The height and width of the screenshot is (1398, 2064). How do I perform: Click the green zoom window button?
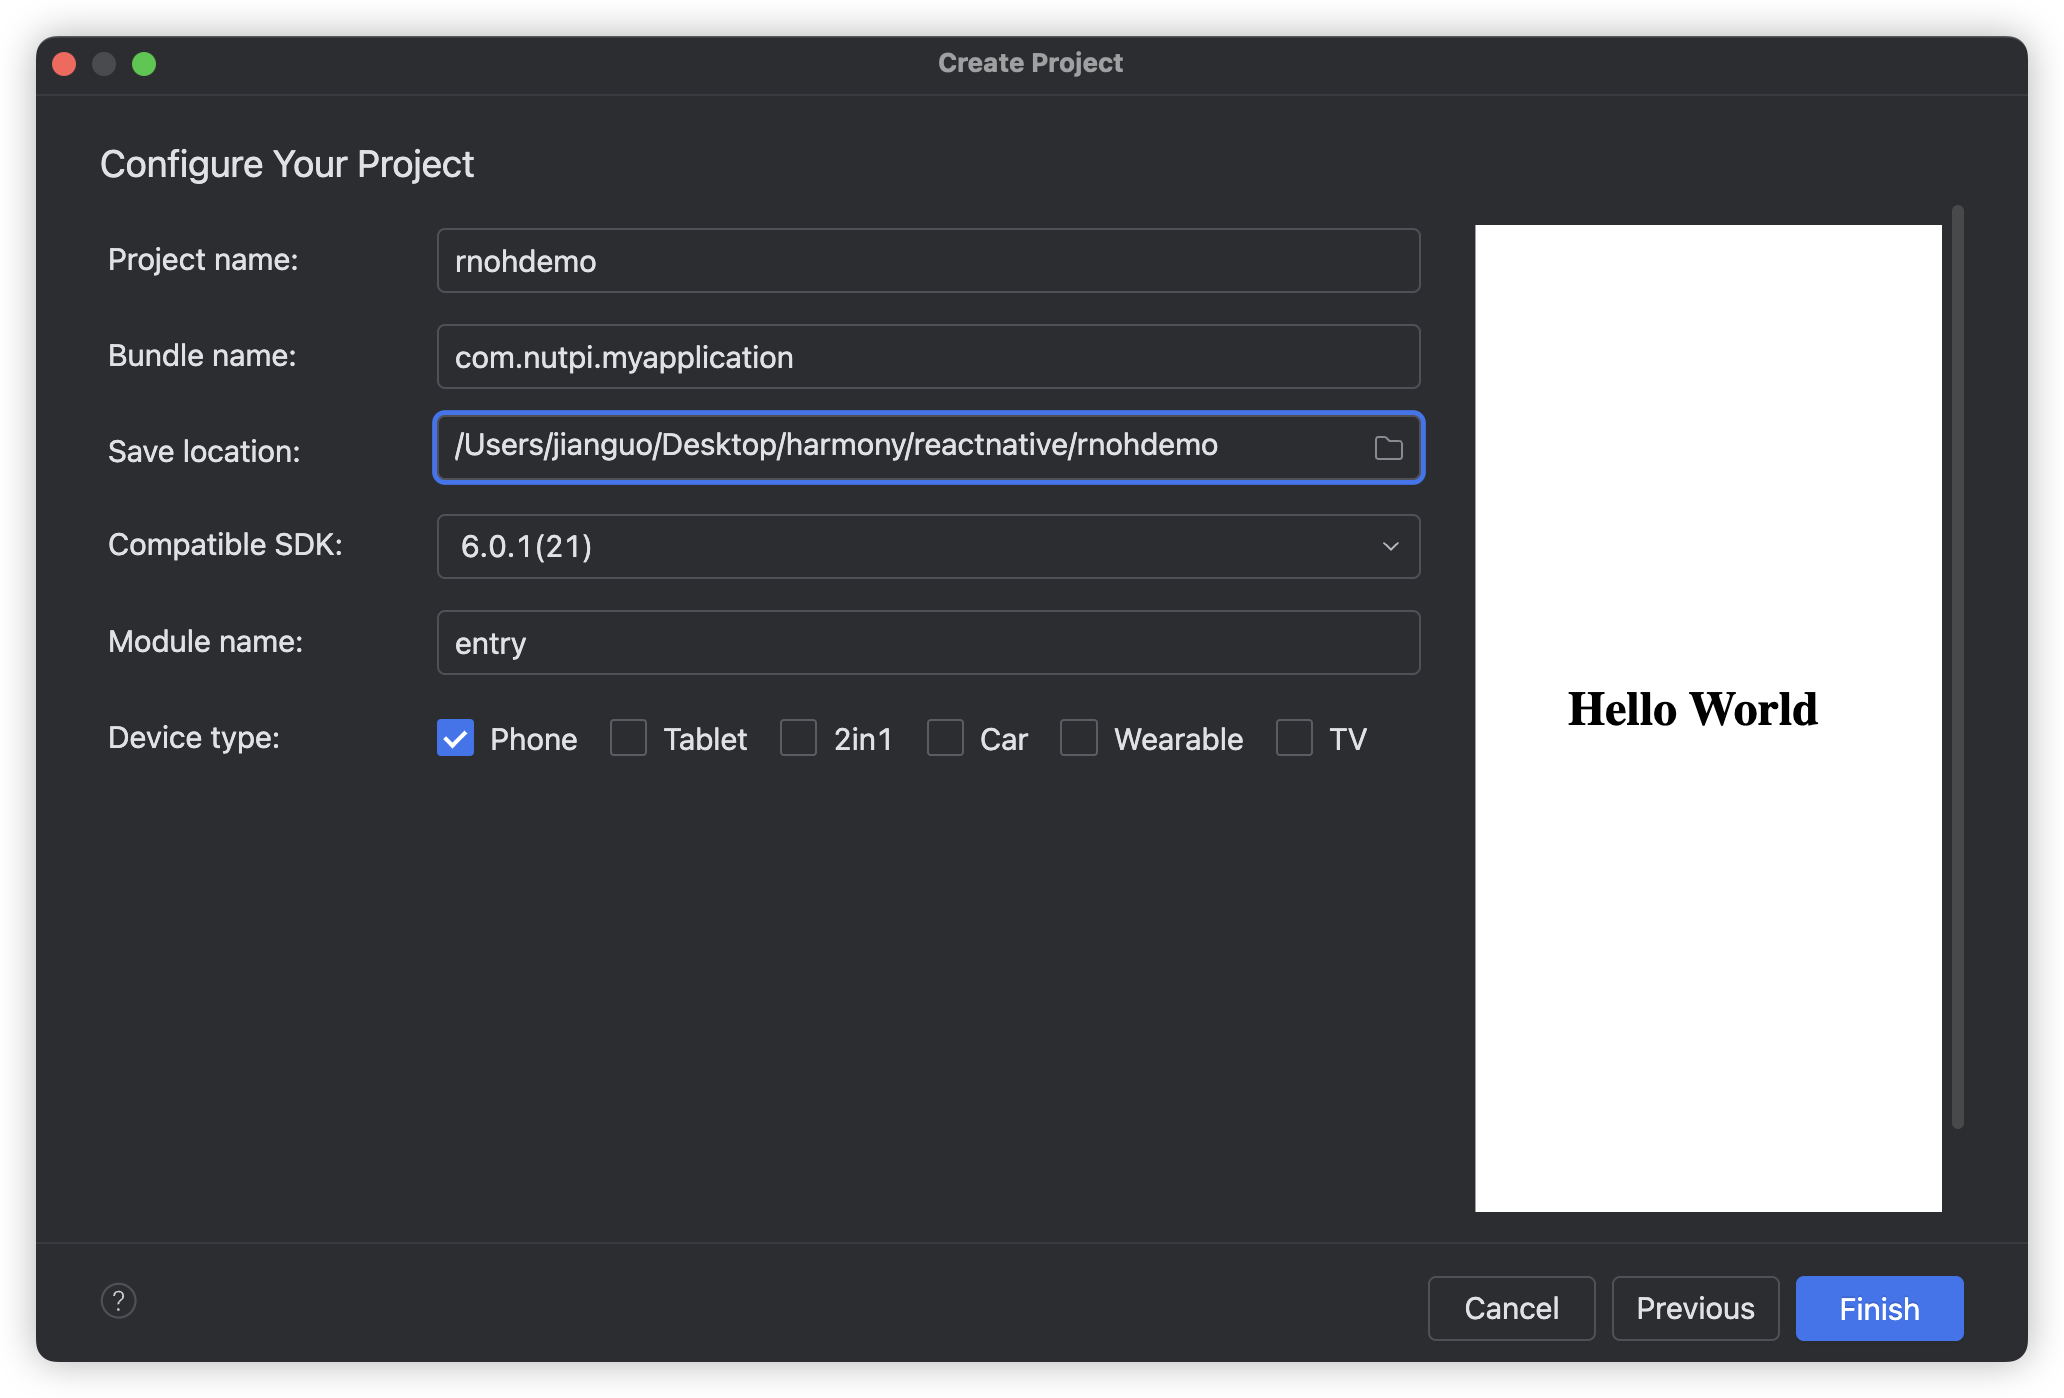coord(144,64)
